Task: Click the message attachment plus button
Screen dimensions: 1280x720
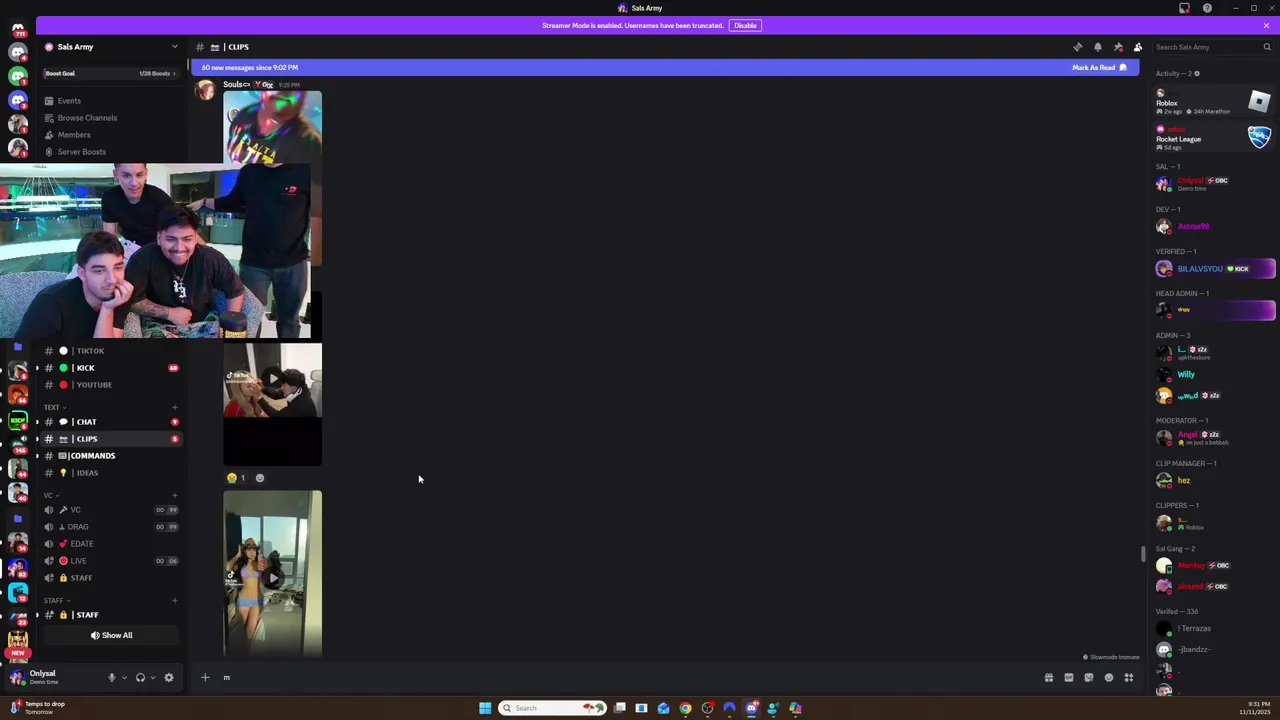Action: (205, 677)
